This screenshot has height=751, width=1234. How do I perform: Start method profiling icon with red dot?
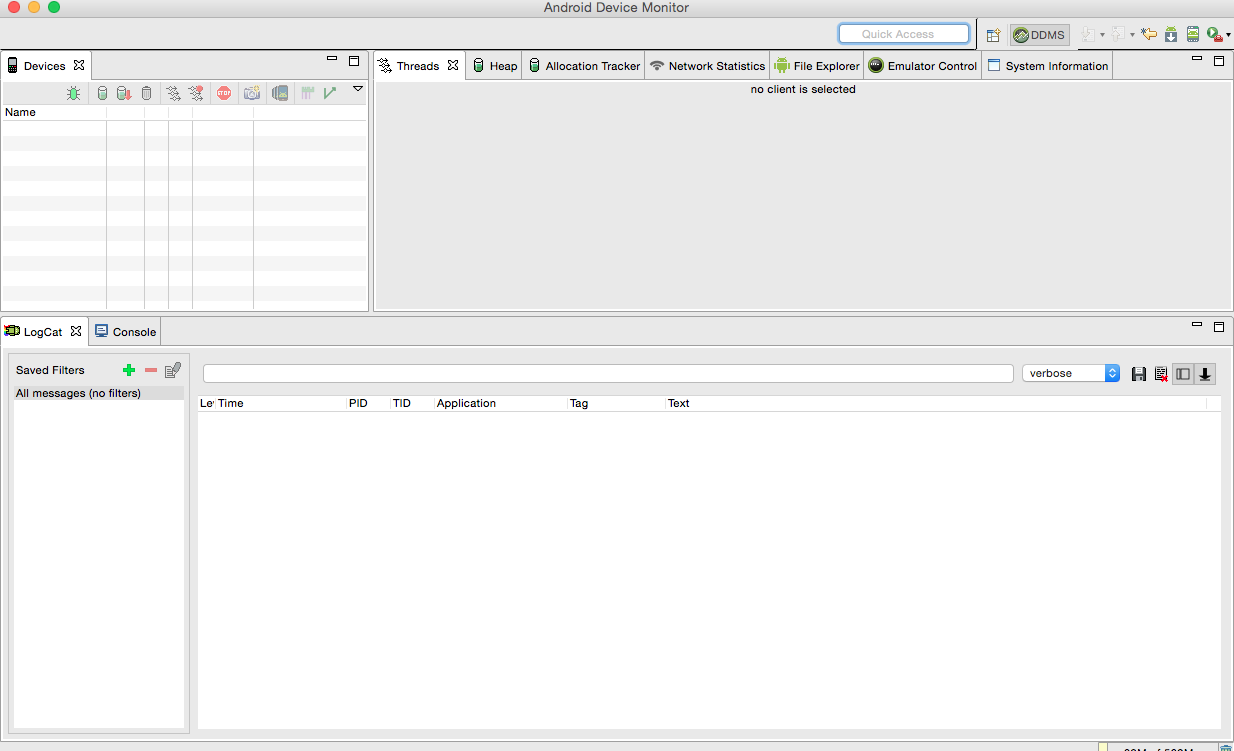click(196, 93)
